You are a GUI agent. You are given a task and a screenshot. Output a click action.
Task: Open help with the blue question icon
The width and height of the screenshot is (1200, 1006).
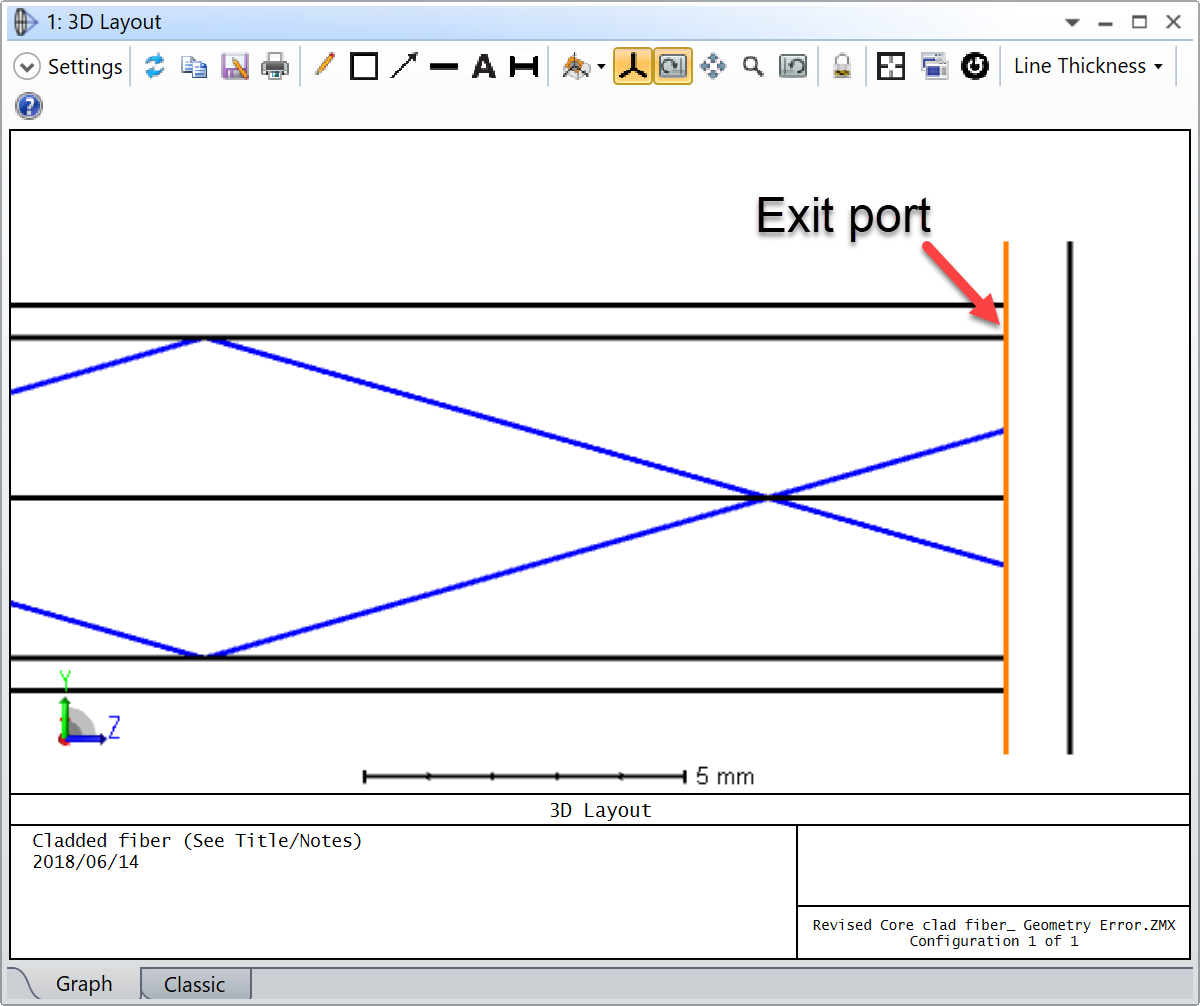29,107
